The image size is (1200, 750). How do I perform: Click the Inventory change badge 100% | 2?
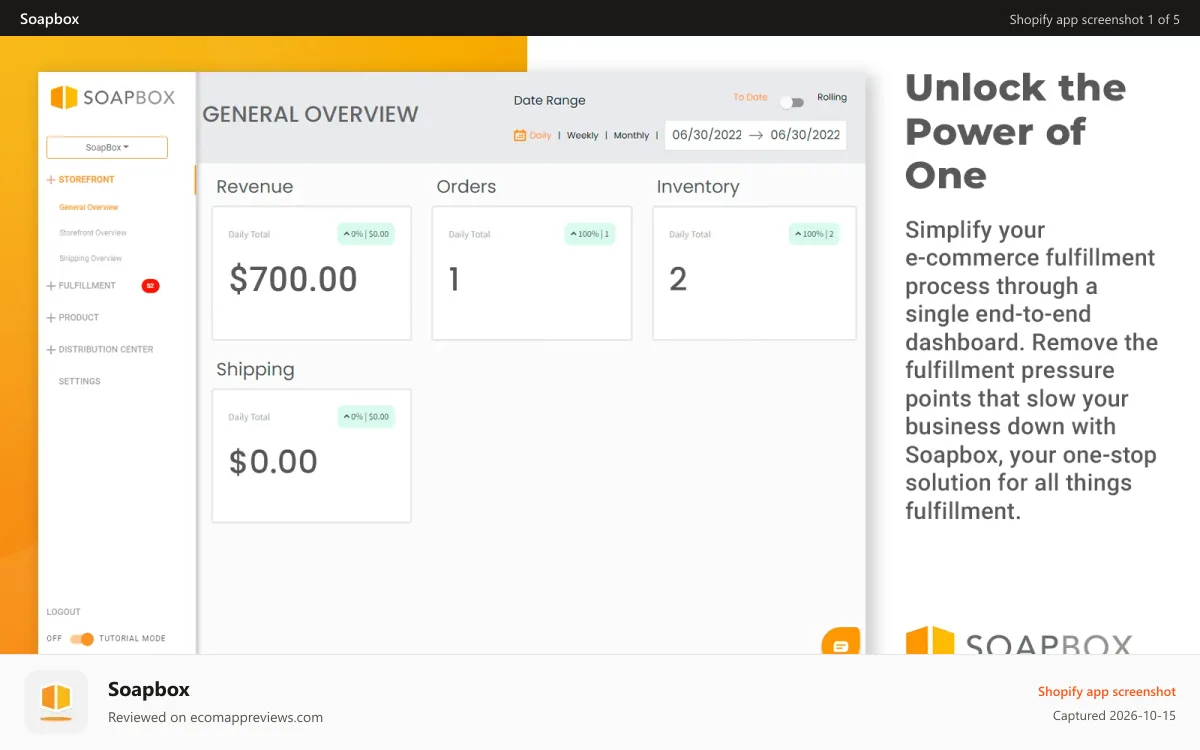814,234
